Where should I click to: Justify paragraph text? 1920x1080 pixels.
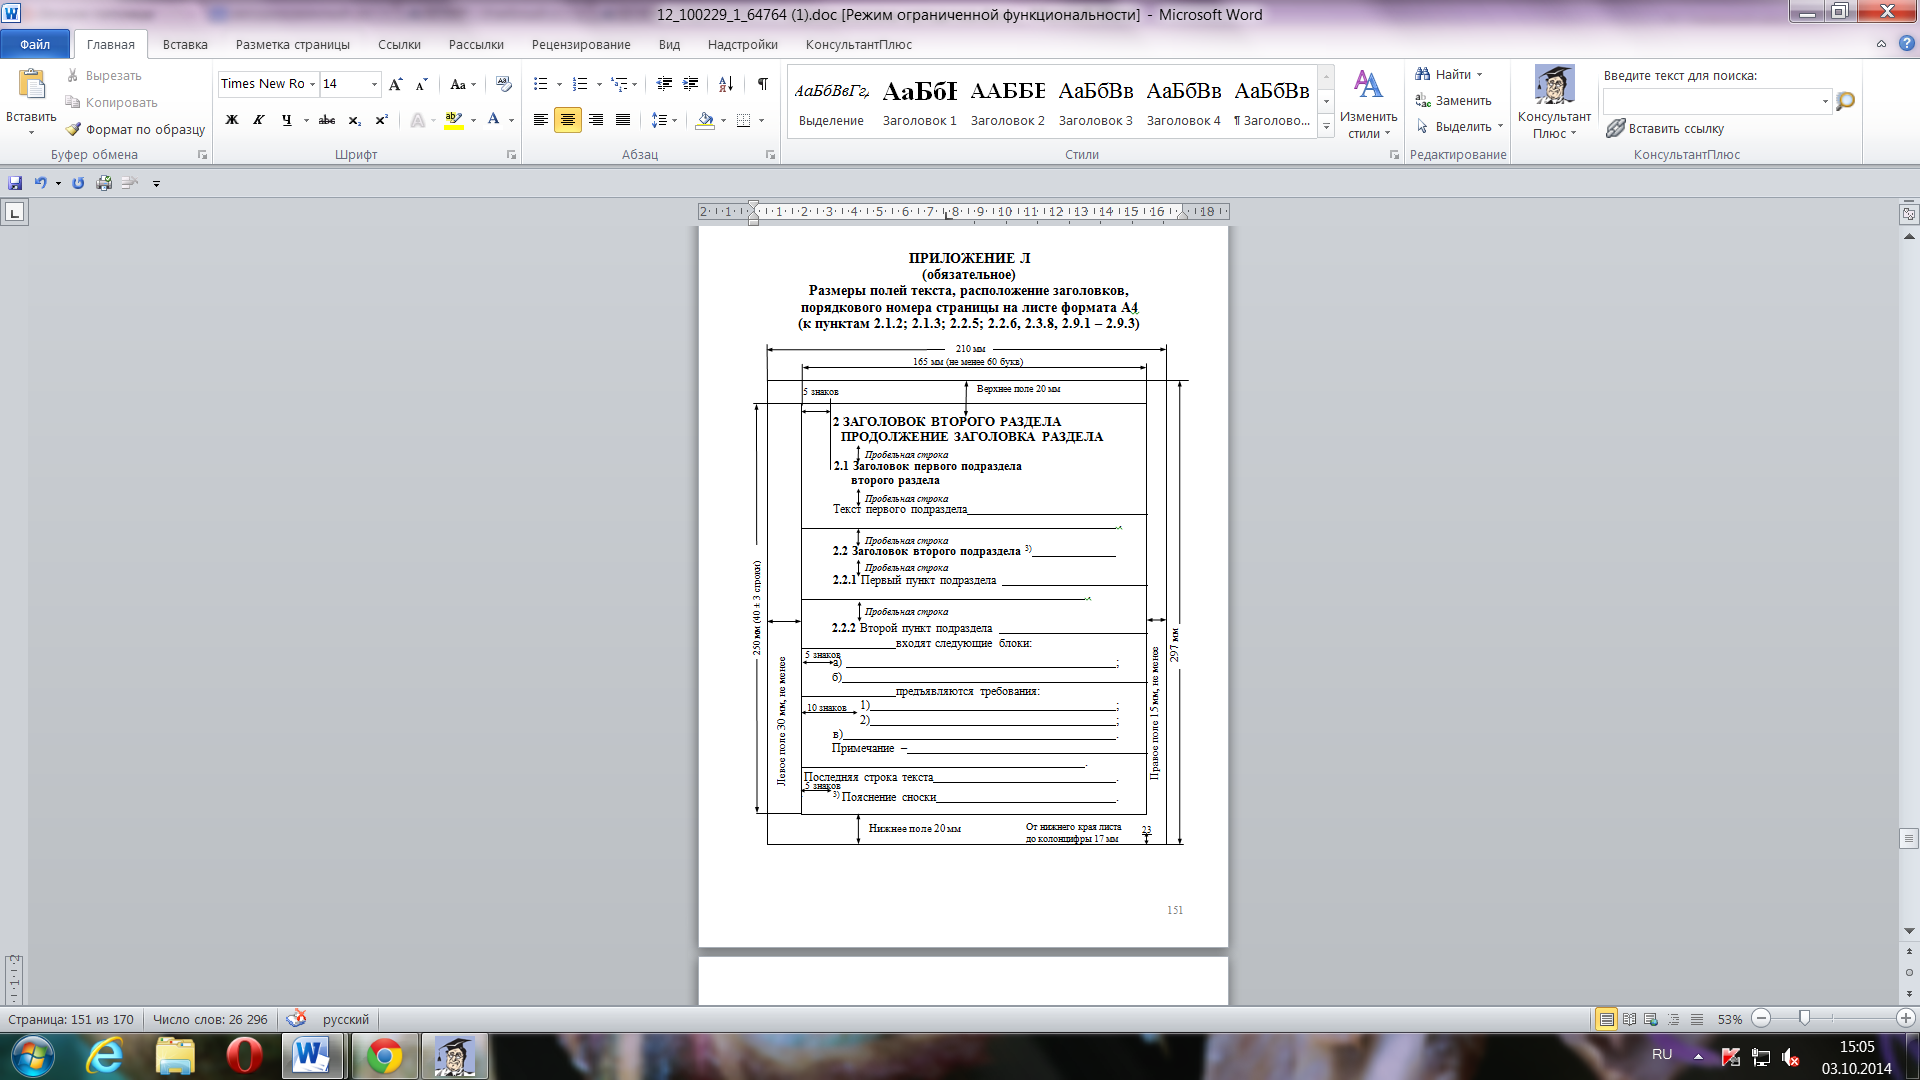(x=623, y=120)
